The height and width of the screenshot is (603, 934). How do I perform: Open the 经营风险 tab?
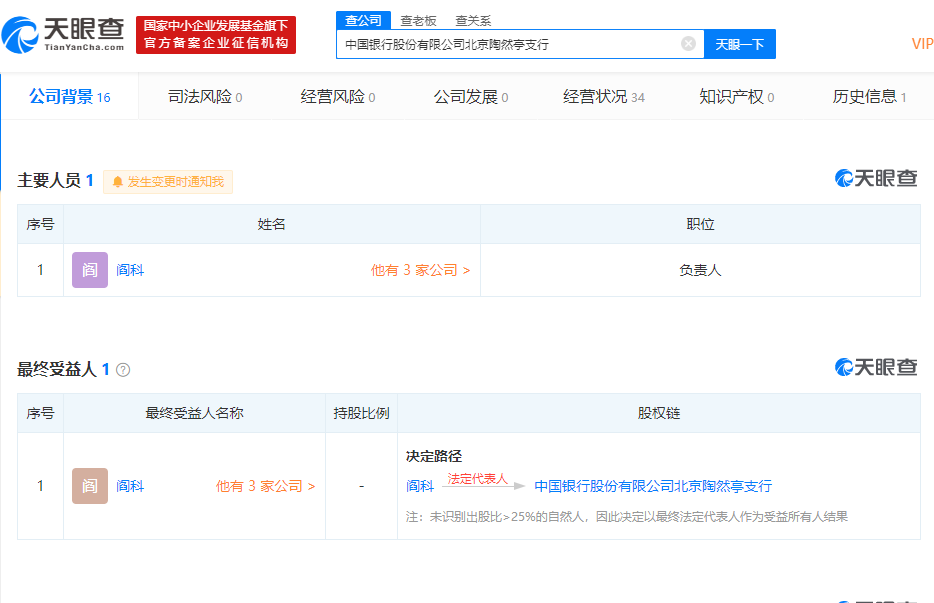point(338,97)
